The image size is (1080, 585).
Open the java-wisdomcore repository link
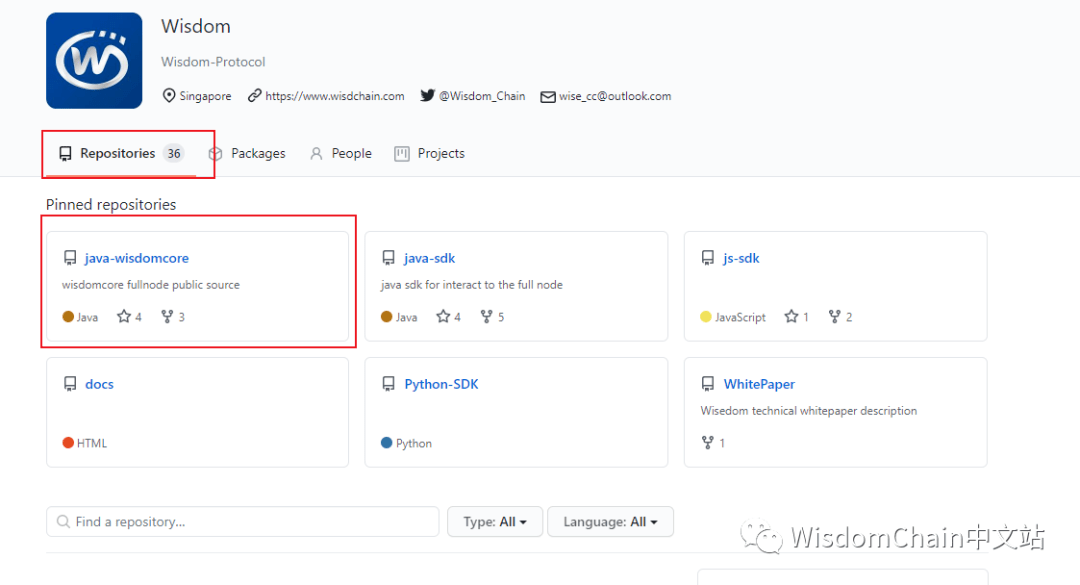136,258
